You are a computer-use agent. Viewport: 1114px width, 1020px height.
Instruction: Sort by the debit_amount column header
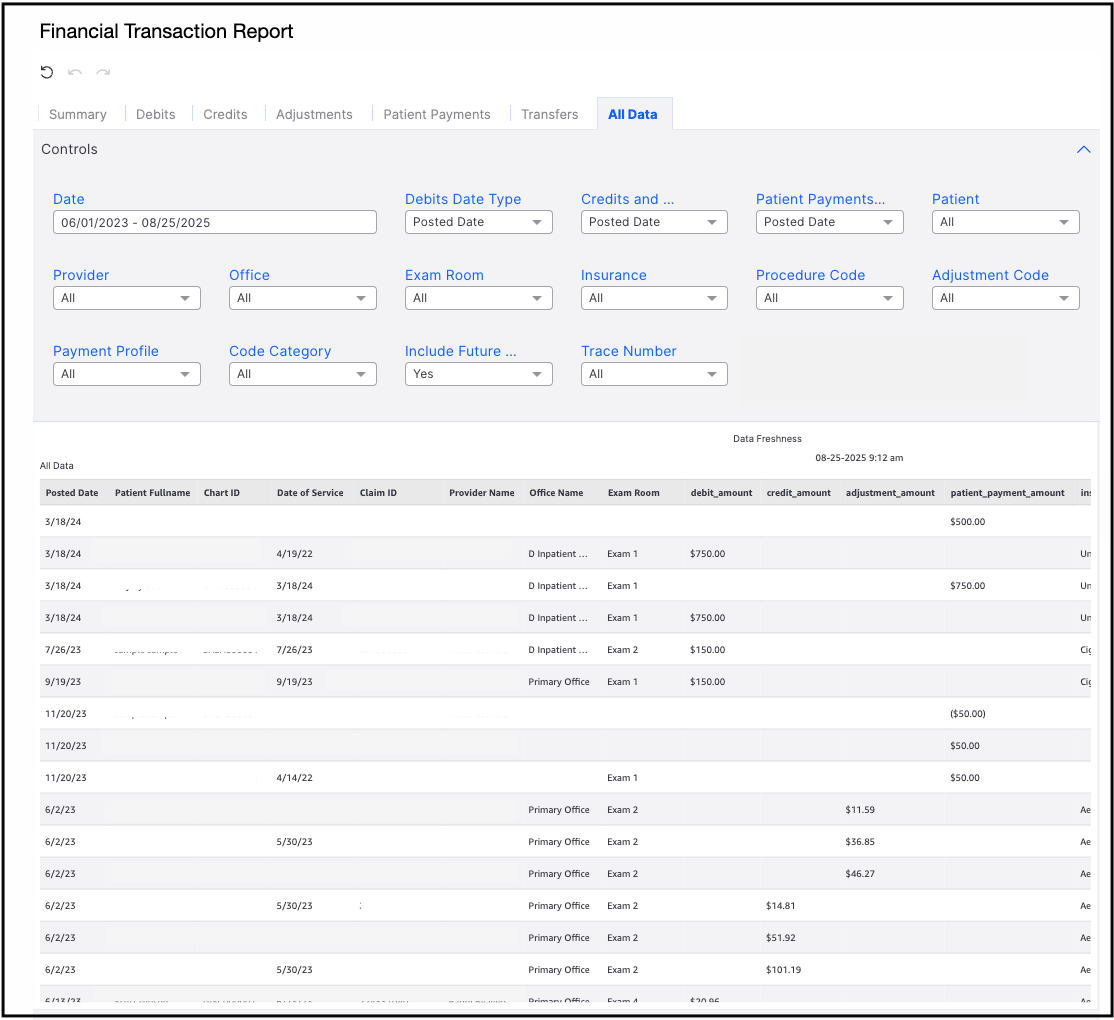point(721,493)
